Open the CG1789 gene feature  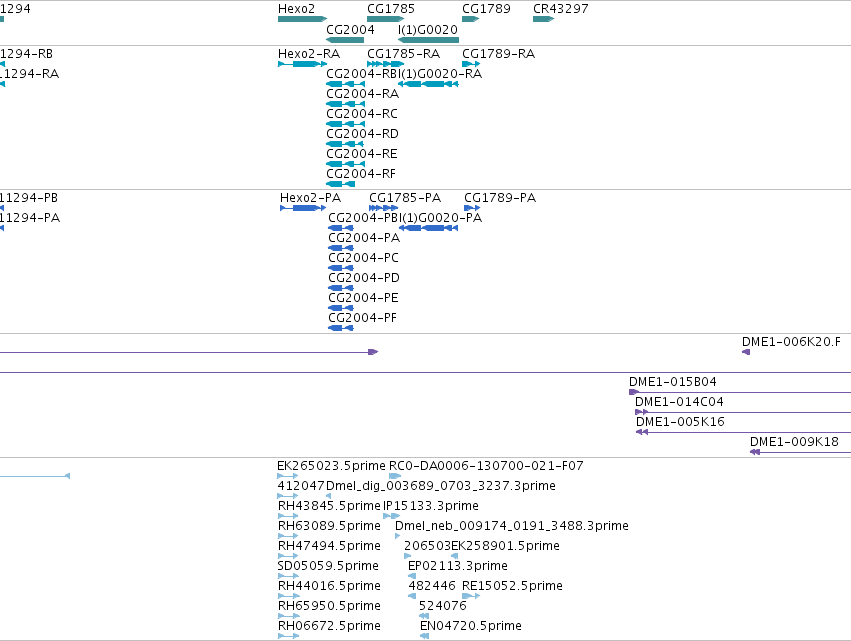pyautogui.click(x=486, y=9)
